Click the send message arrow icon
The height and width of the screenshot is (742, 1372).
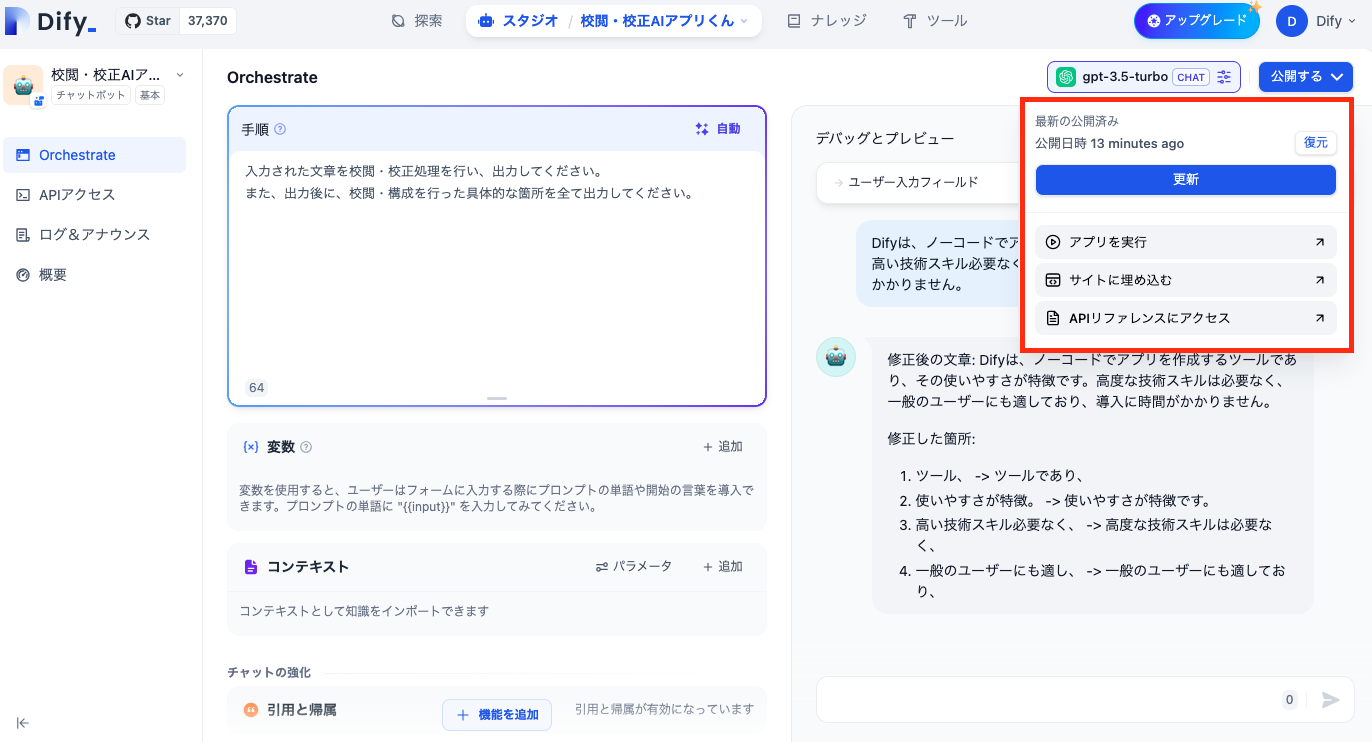coord(1330,700)
